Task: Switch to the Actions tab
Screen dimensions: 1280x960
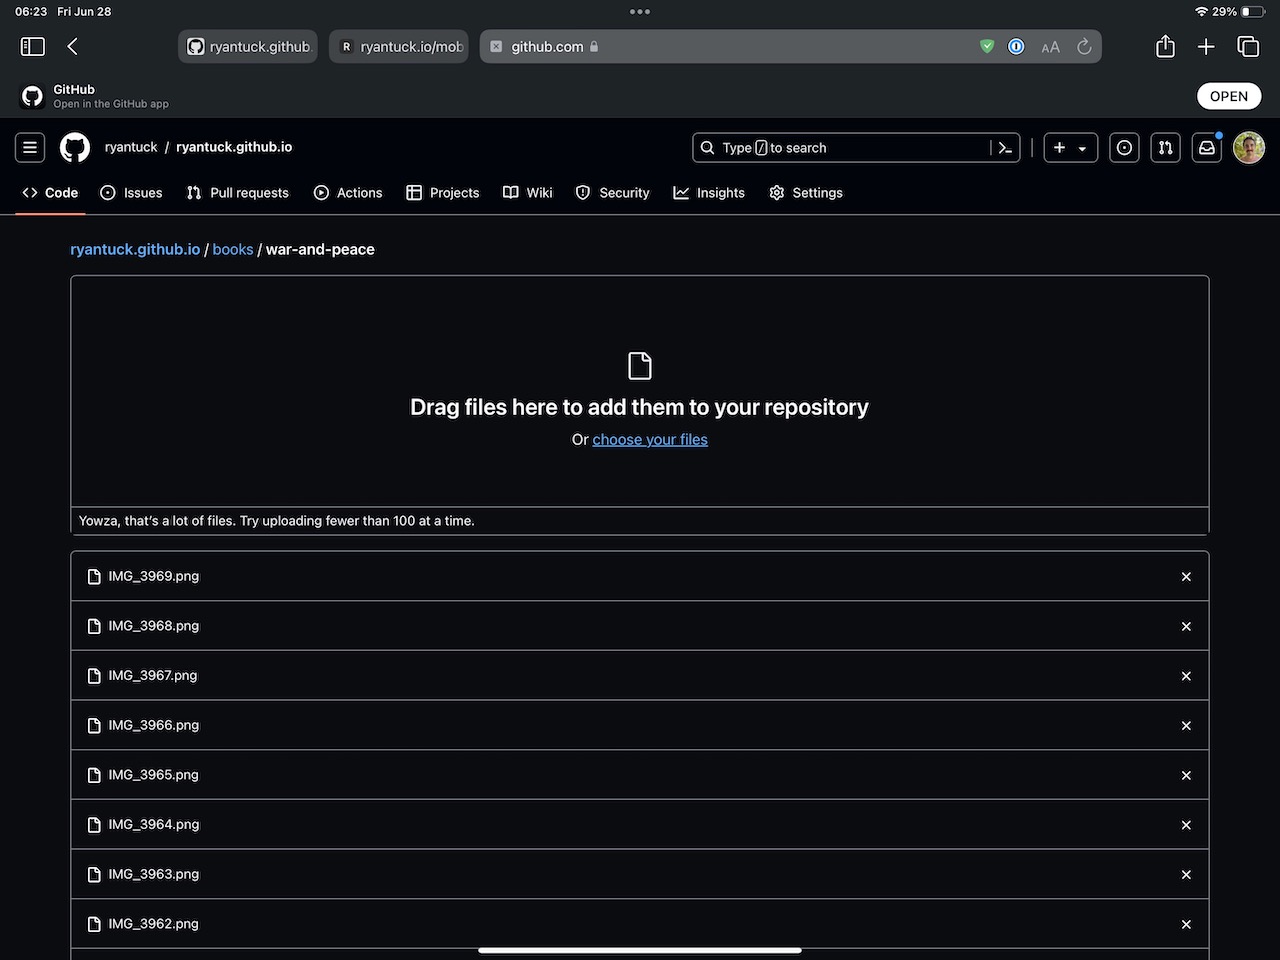Action: click(348, 193)
